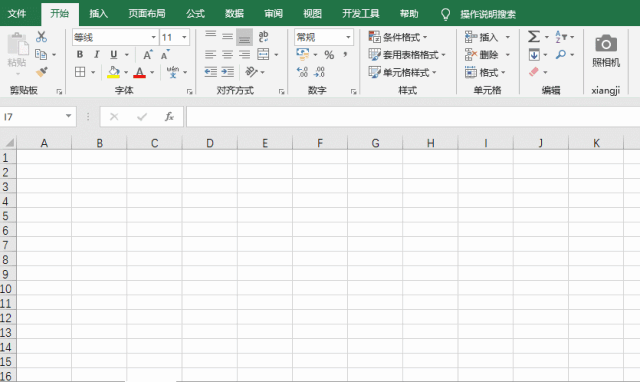640x382 pixels.
Task: Apply yellow fill color bucket
Action: [113, 72]
